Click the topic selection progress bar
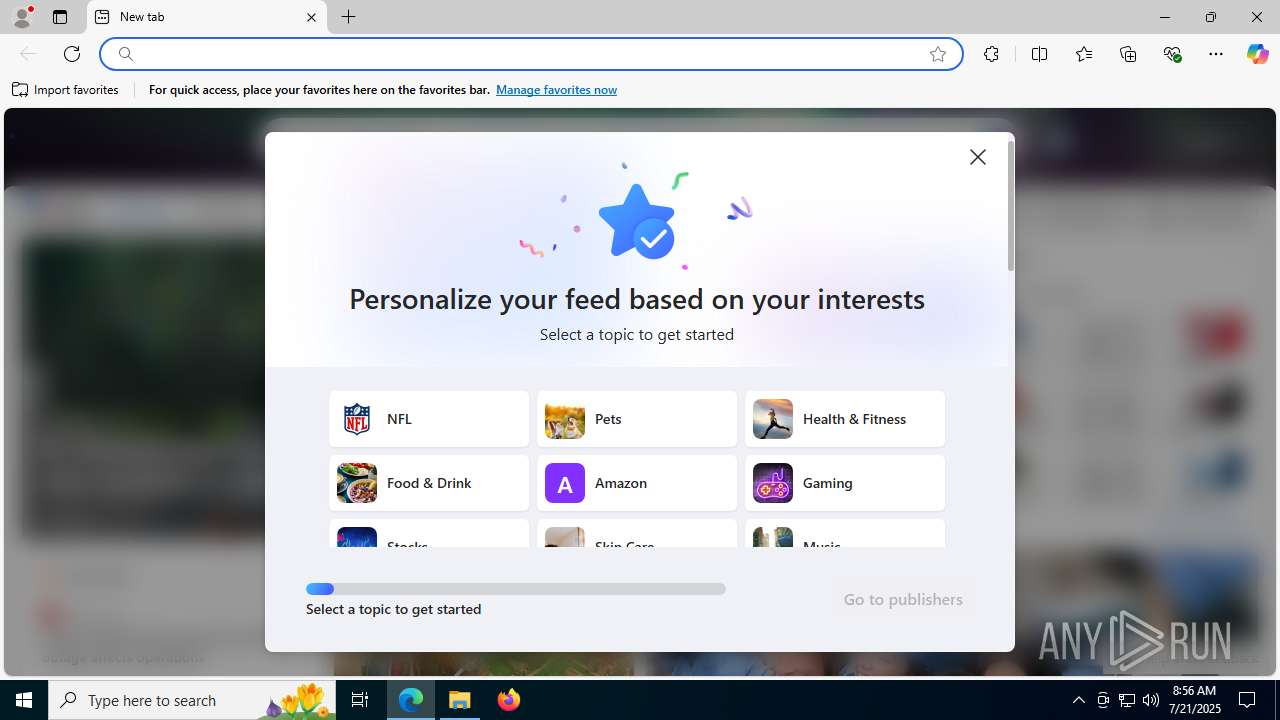Screen dimensions: 1280x720 (516, 589)
